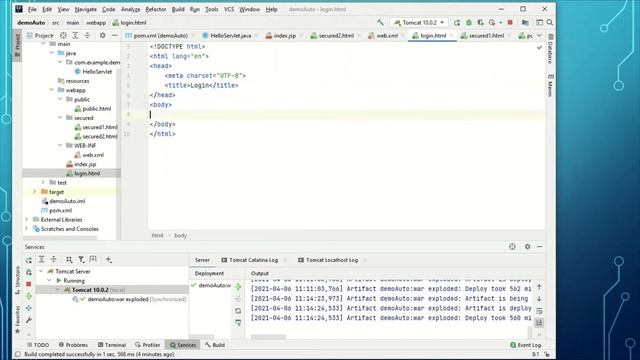Click the Locate file target icon in Project panel
The image size is (640, 360).
[x=63, y=36]
